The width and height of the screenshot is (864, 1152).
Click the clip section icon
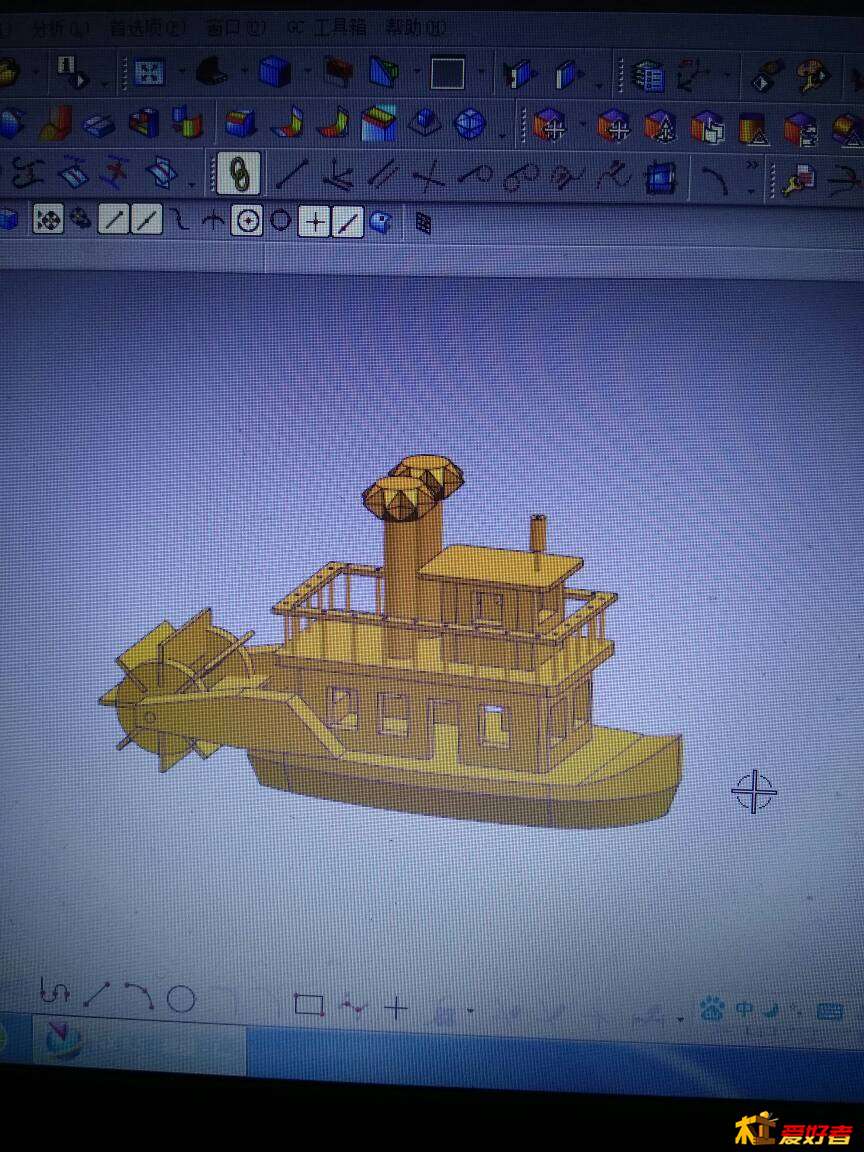point(520,74)
